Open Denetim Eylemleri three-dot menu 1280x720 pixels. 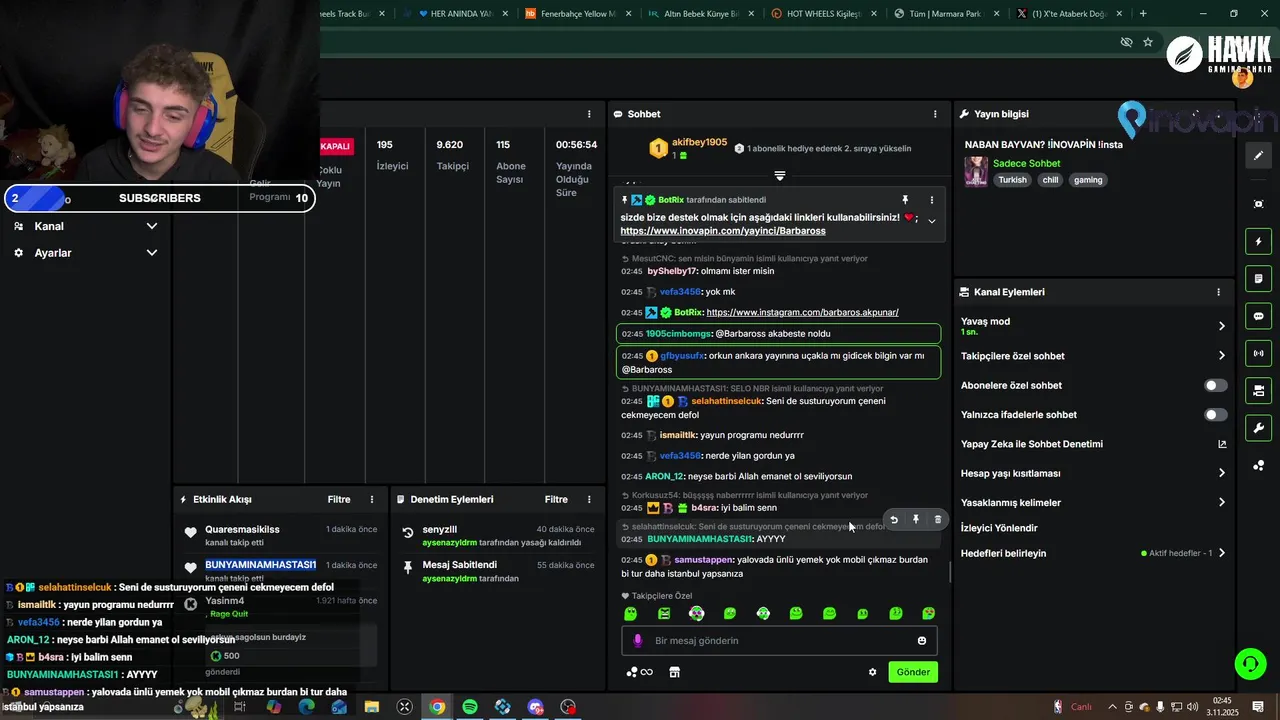(589, 499)
